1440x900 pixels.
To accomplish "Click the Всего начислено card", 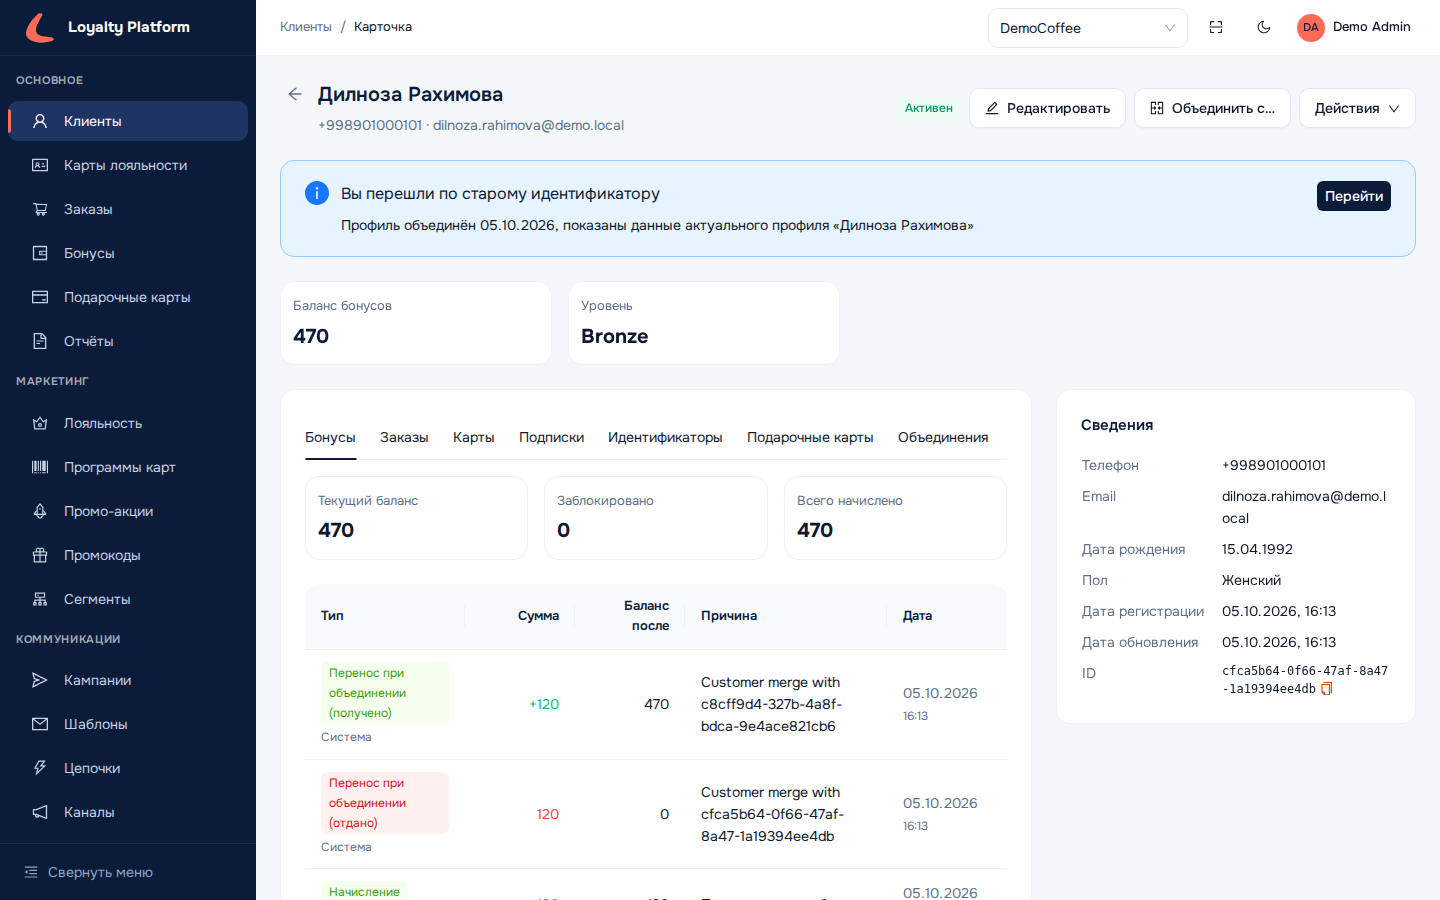I will click(x=895, y=518).
